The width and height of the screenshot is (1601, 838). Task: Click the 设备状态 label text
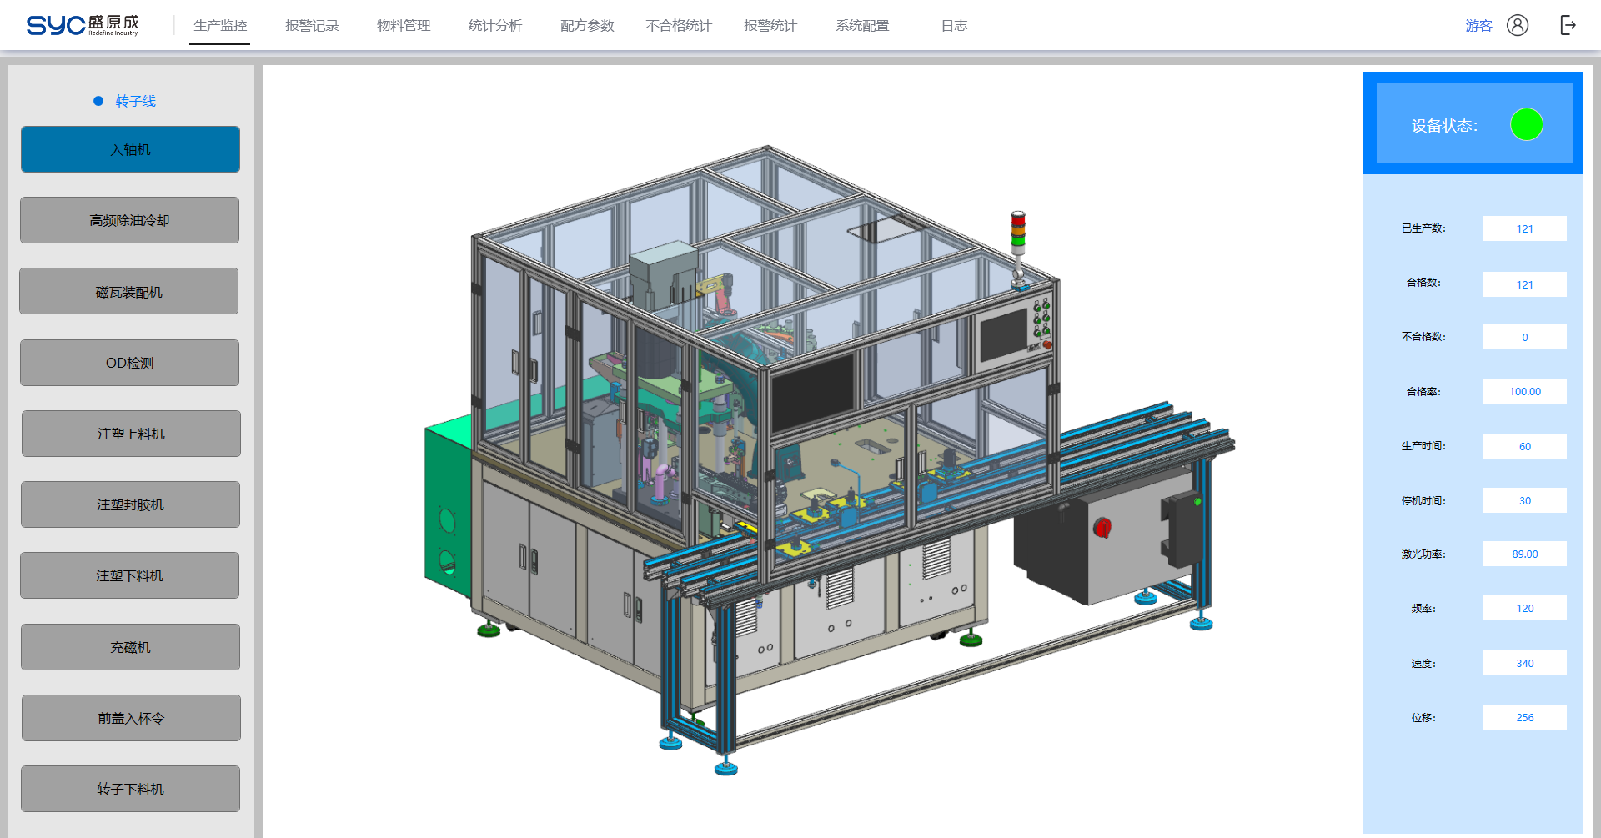(1444, 125)
